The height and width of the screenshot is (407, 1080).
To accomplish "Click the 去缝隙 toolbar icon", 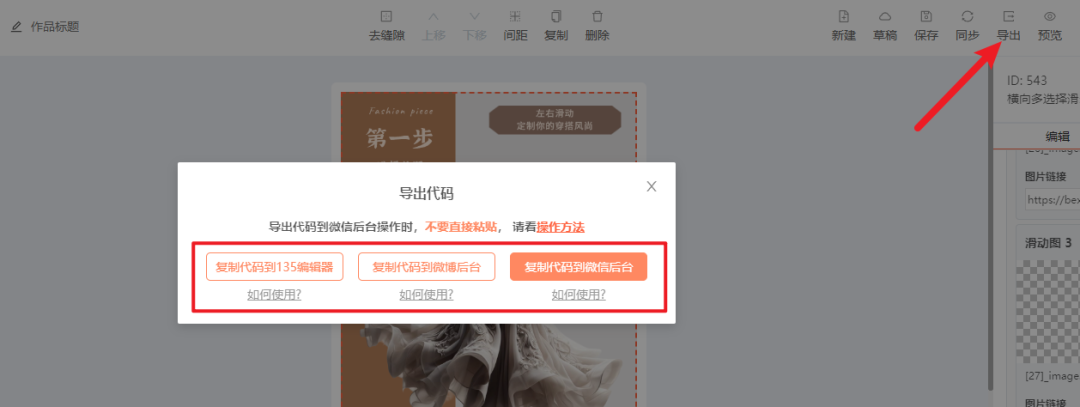I will (386, 16).
